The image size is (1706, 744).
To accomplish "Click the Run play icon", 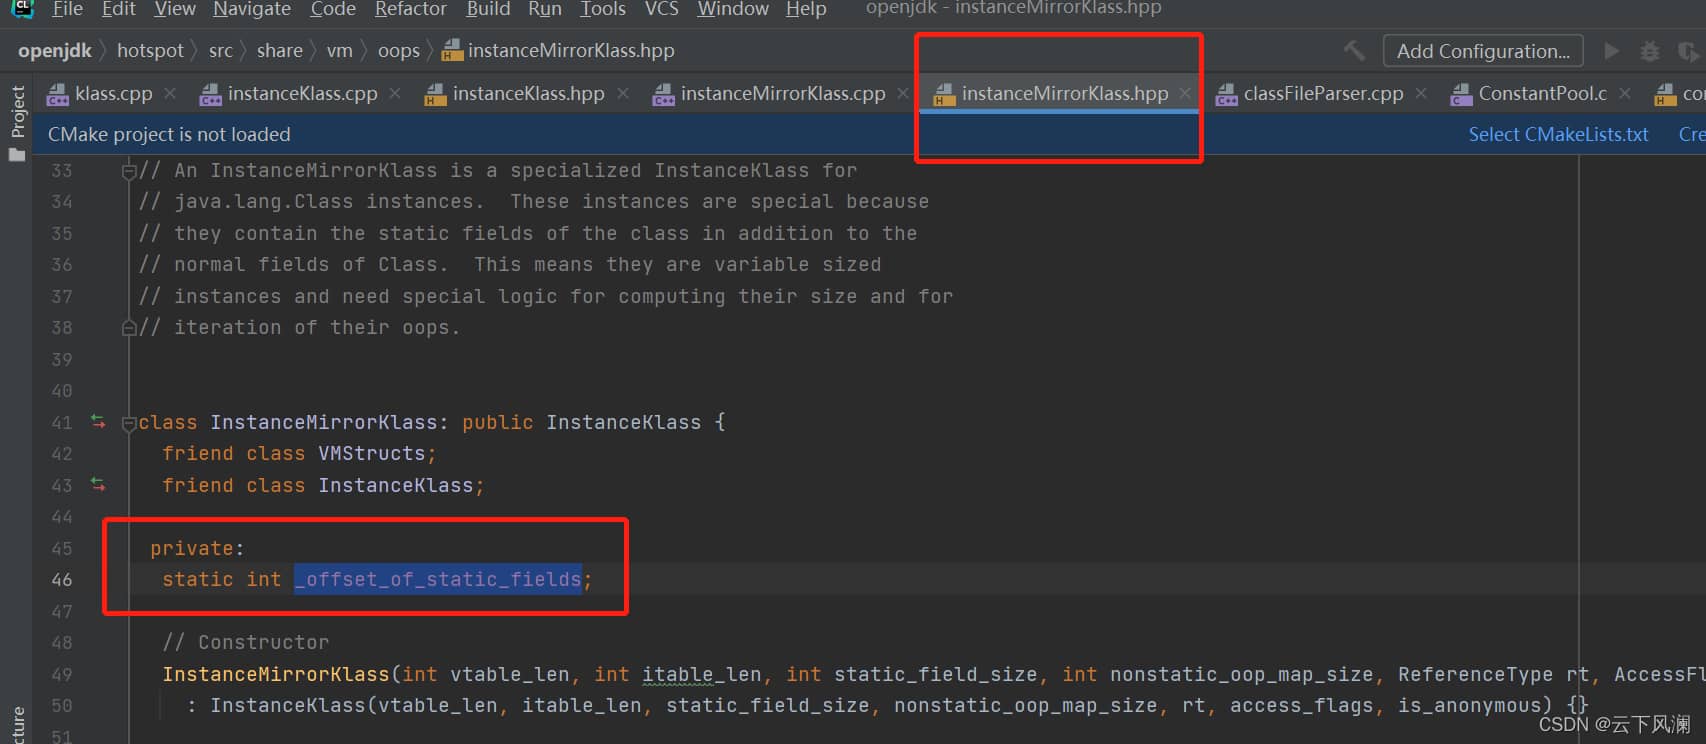I will tap(1611, 50).
